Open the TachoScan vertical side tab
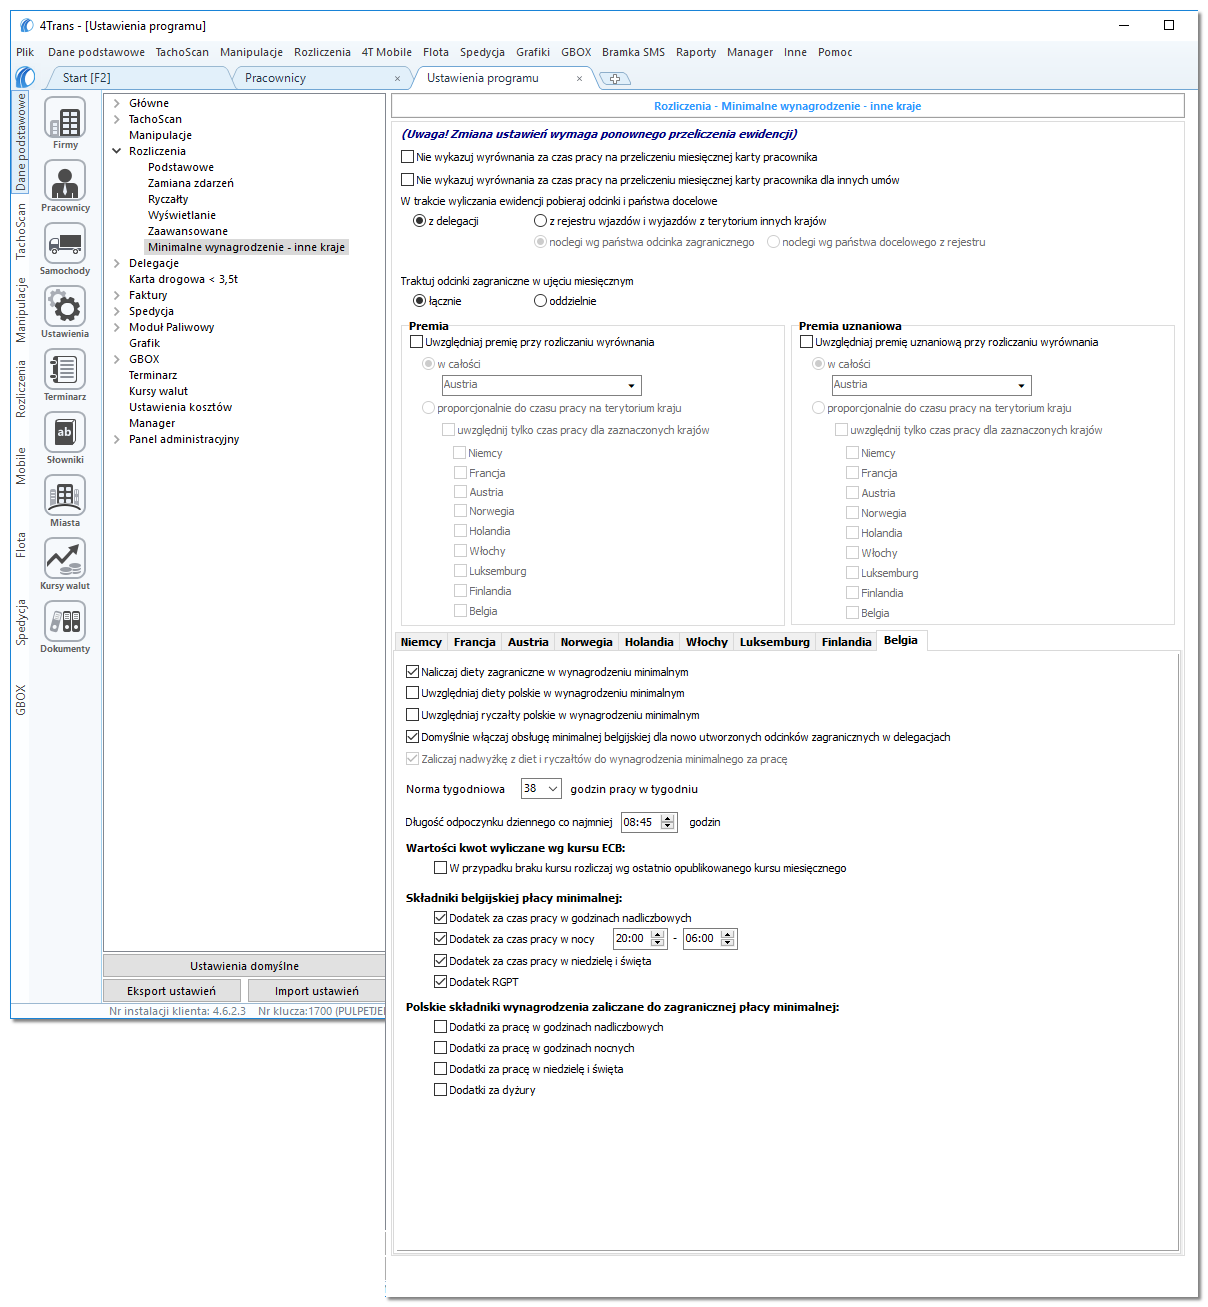1208x1307 pixels. point(21,231)
